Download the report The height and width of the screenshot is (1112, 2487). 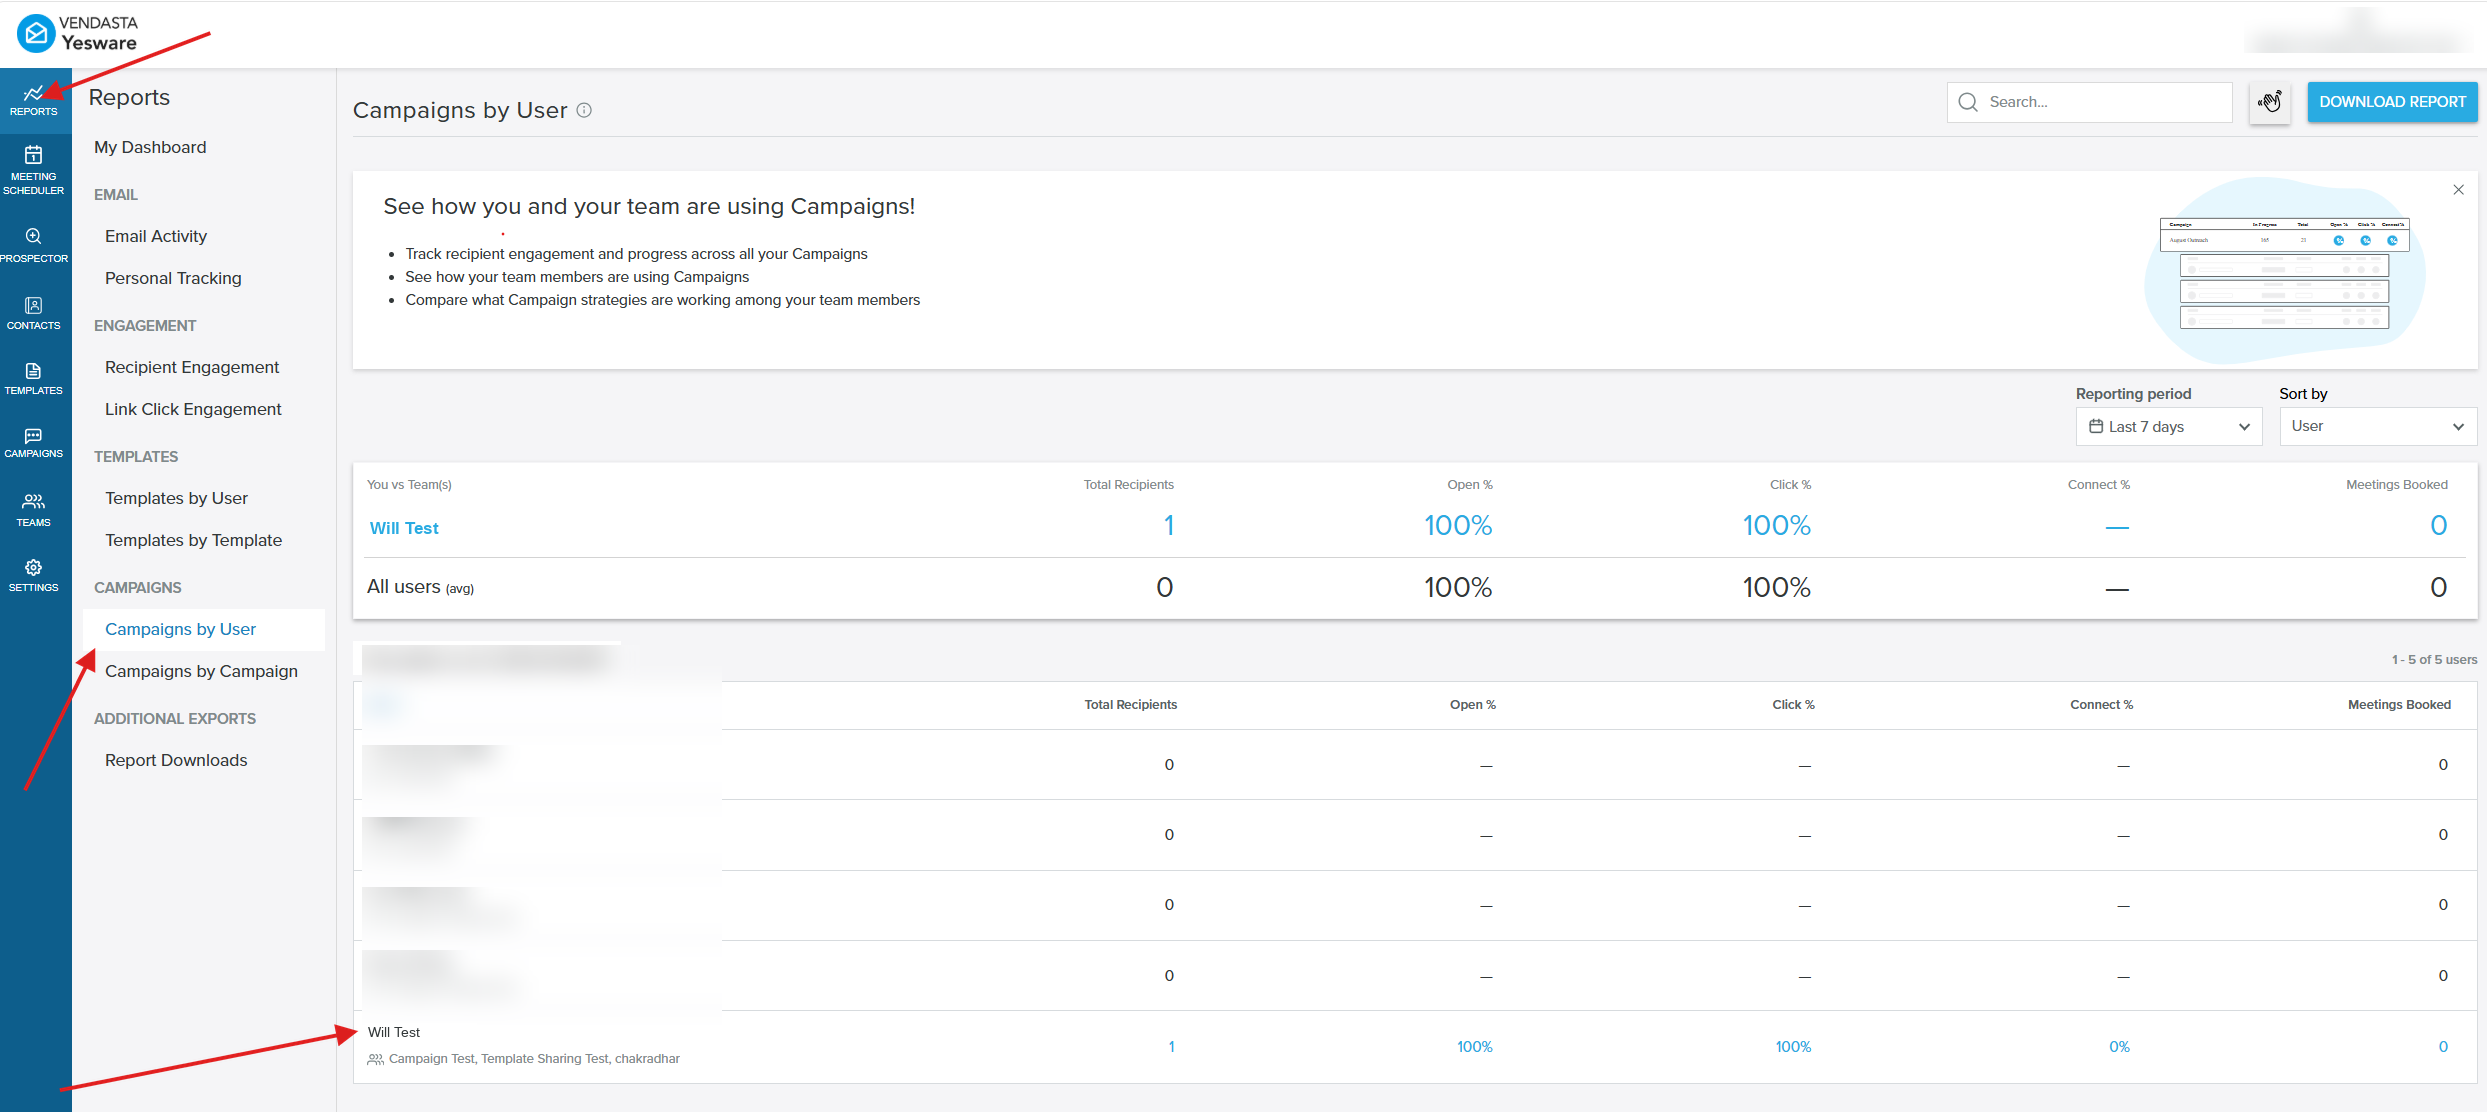coord(2392,102)
